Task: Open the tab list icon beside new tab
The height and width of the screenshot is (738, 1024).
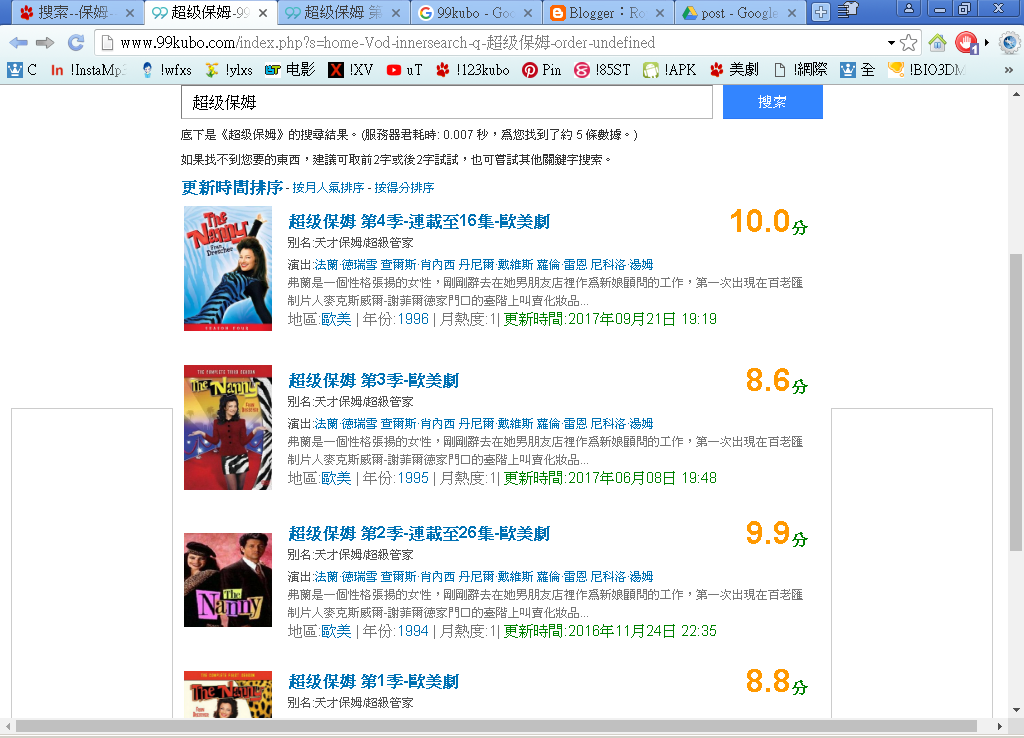Action: tap(847, 11)
